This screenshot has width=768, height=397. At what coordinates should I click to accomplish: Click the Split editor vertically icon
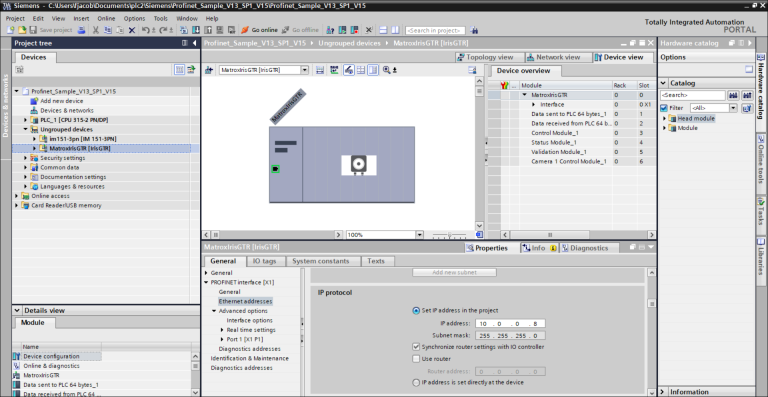tap(395, 30)
